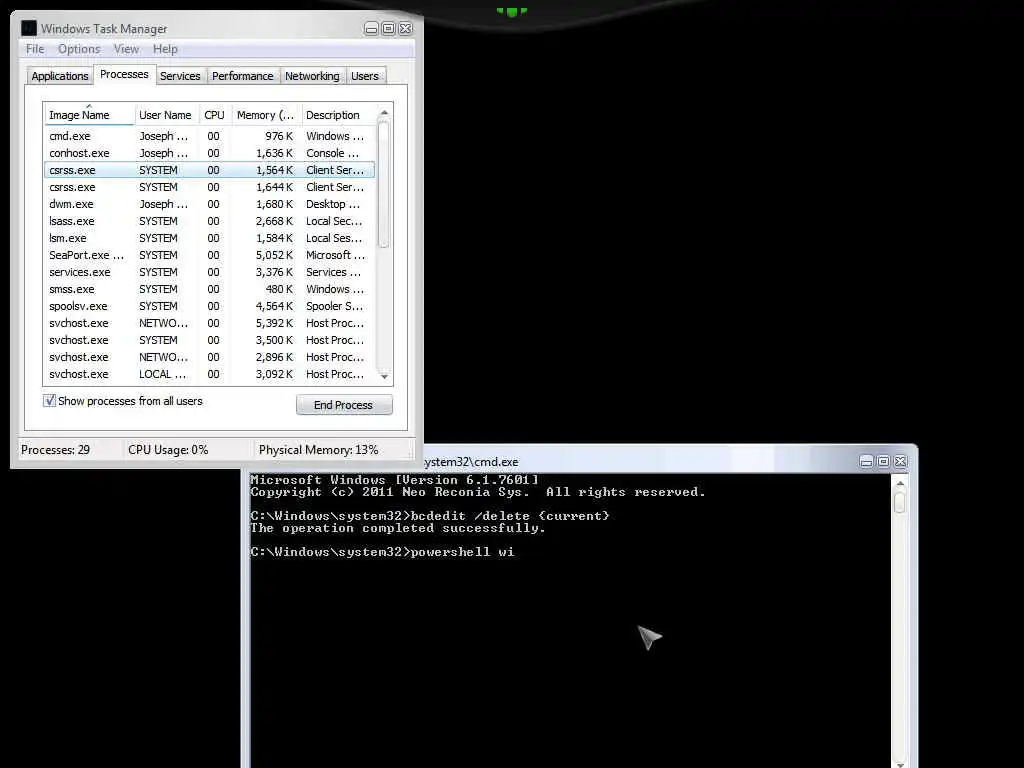Screen dimensions: 1024x768
Task: Select the services.exe process row
Action: tap(209, 272)
